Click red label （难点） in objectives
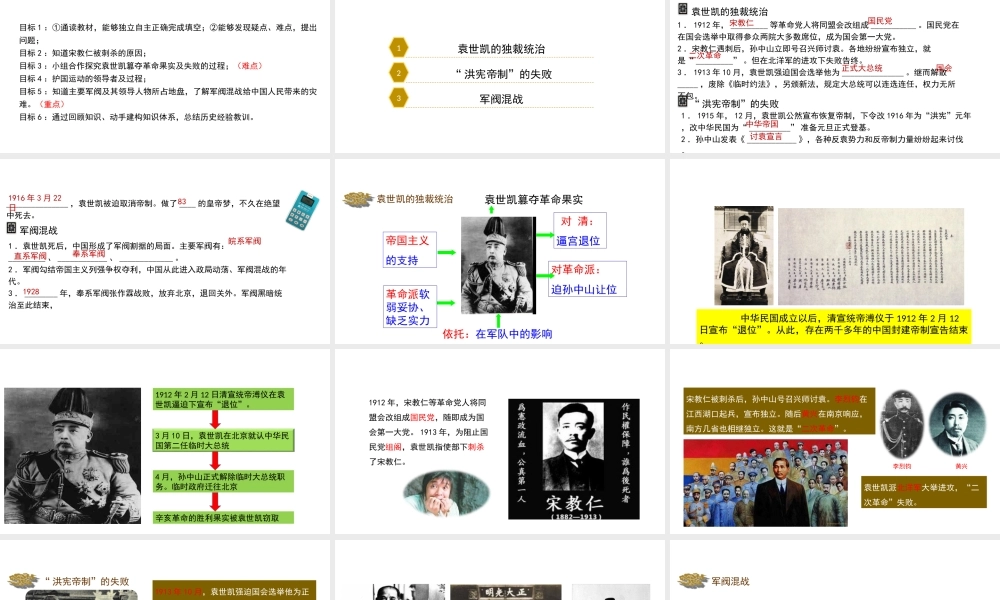This screenshot has width=1000, height=600. [249, 66]
